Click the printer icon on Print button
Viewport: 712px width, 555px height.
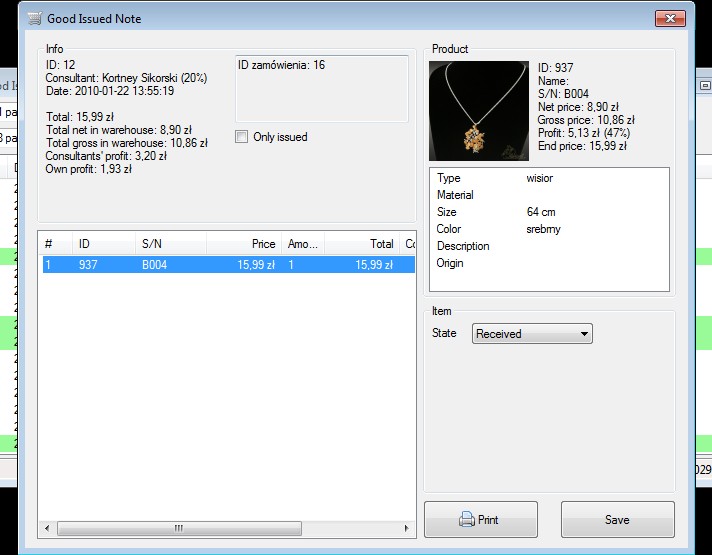coord(466,519)
